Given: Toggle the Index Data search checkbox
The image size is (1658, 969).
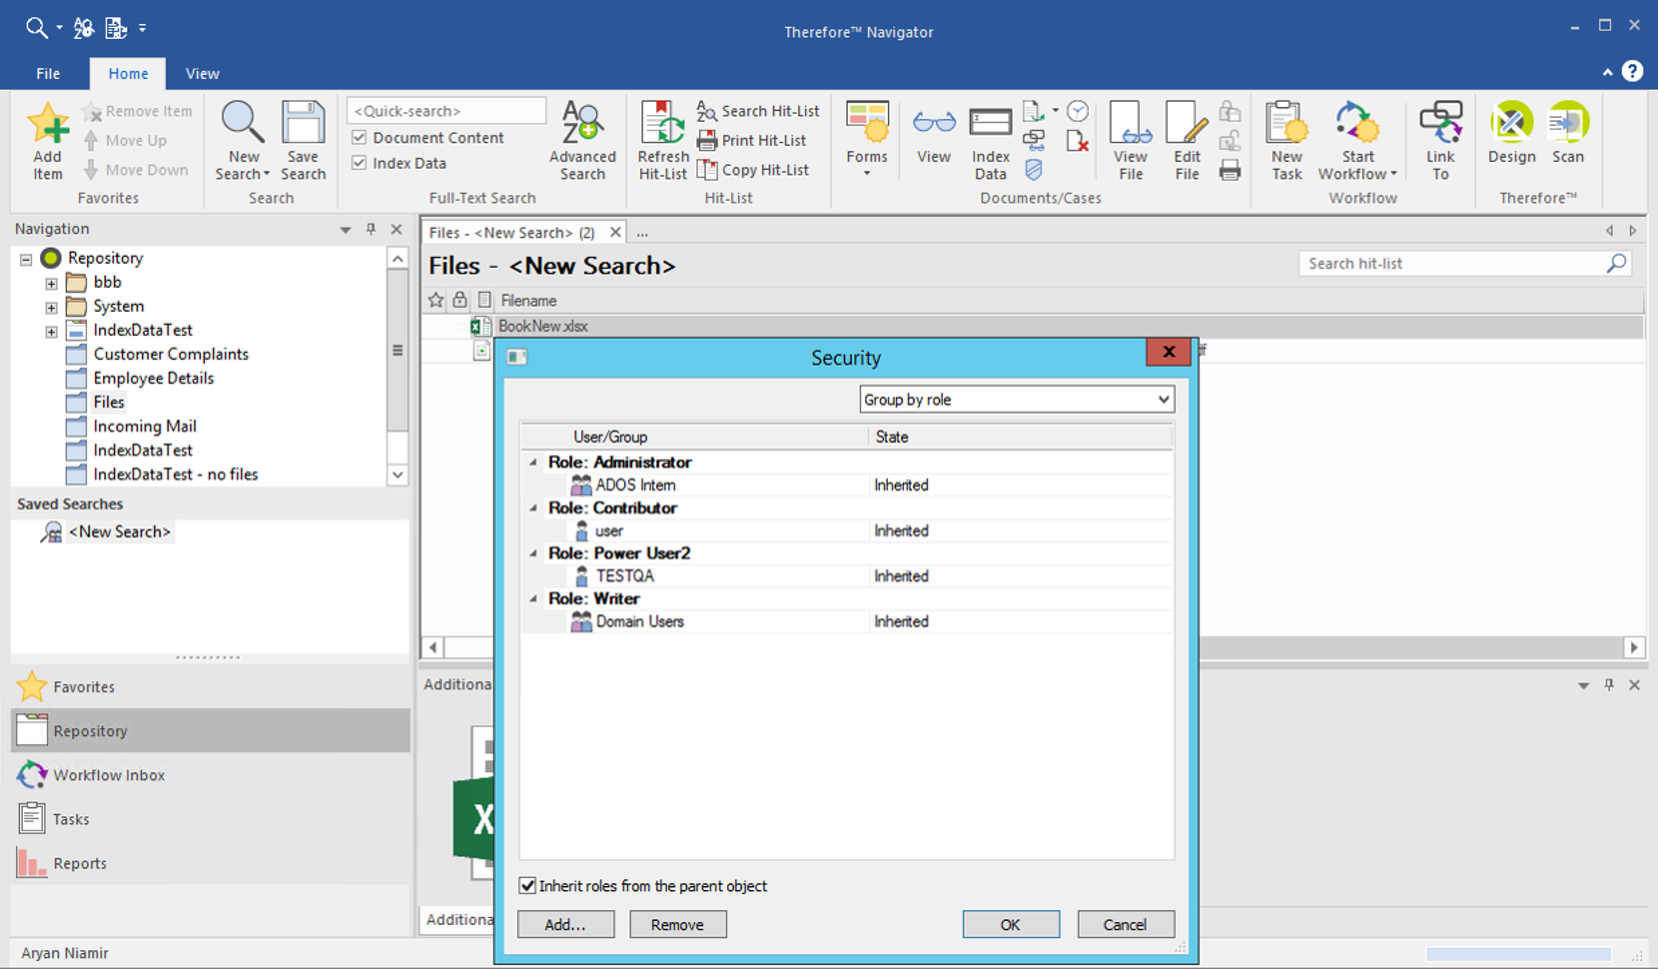Looking at the screenshot, I should 360,163.
